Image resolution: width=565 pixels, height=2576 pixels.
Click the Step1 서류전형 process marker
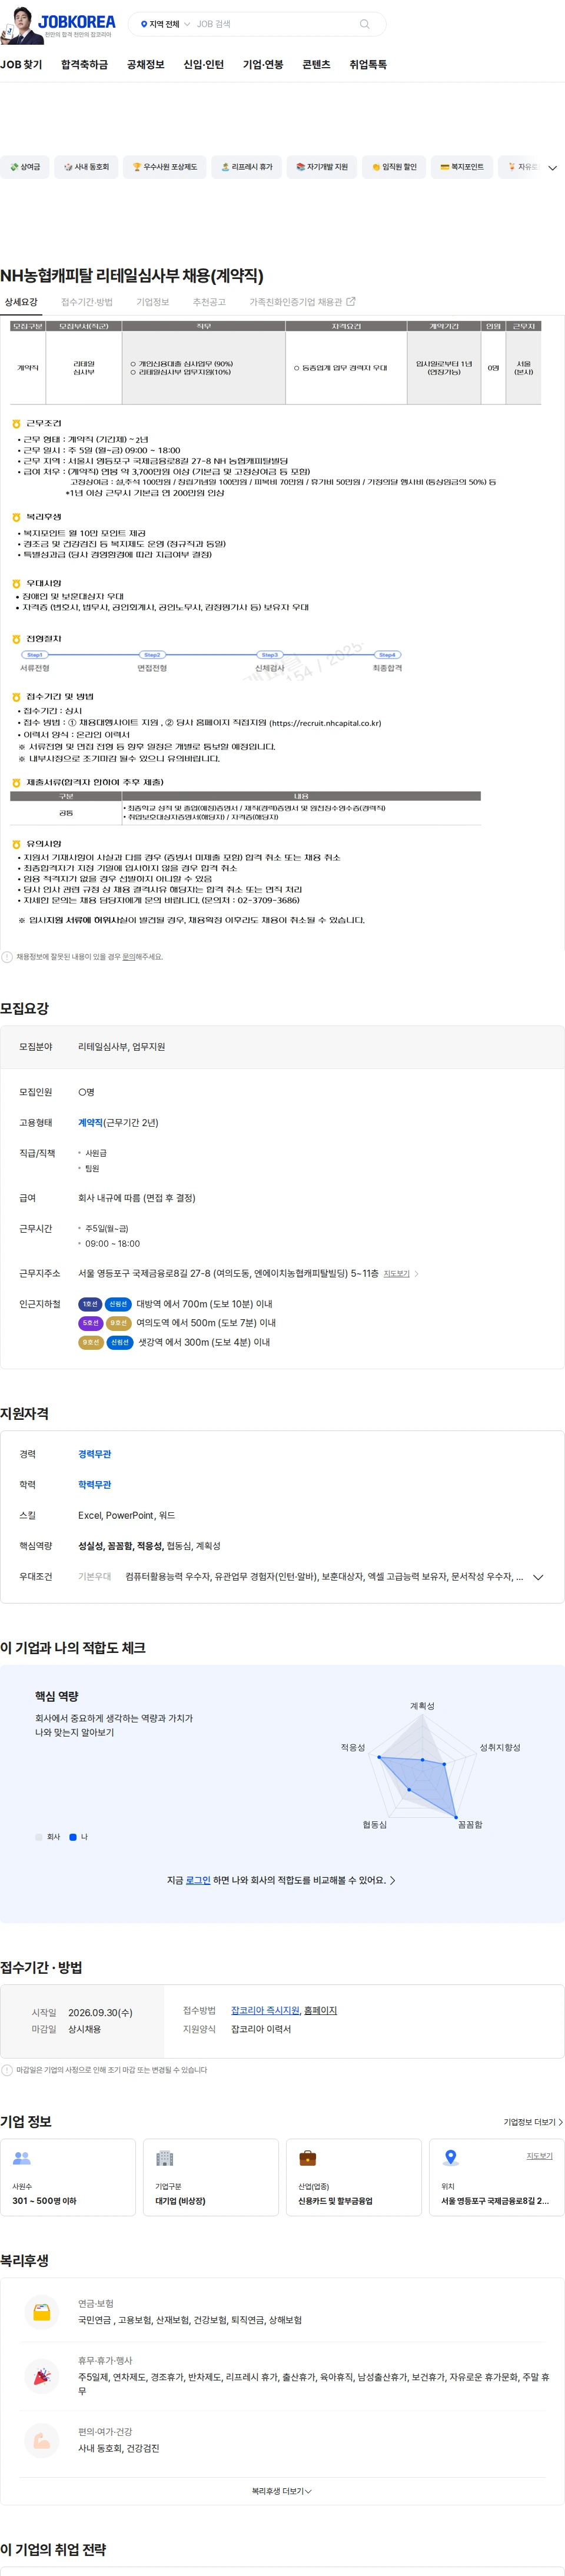[35, 655]
